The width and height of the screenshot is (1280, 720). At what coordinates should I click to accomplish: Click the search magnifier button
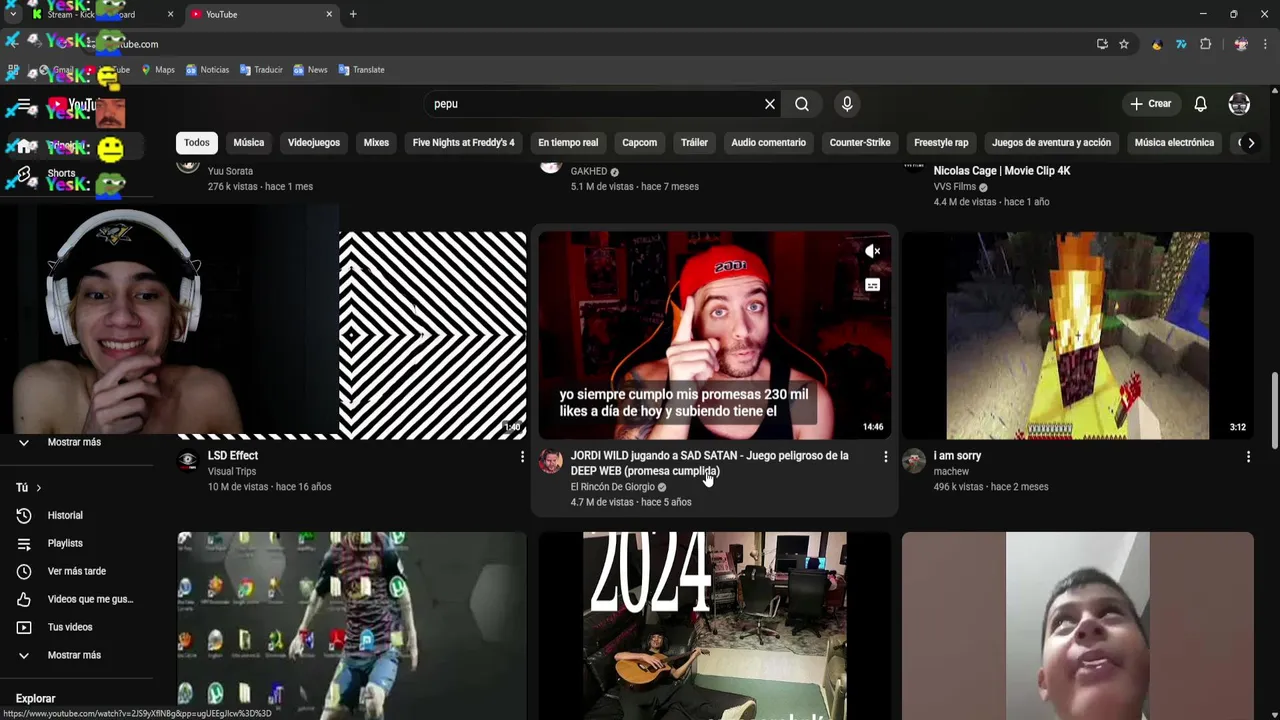pos(802,104)
